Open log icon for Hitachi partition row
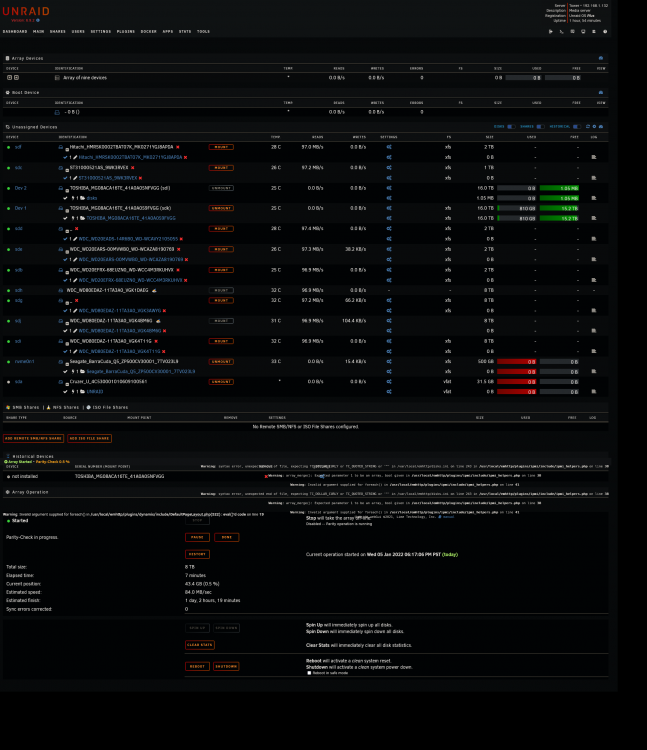 coord(594,157)
